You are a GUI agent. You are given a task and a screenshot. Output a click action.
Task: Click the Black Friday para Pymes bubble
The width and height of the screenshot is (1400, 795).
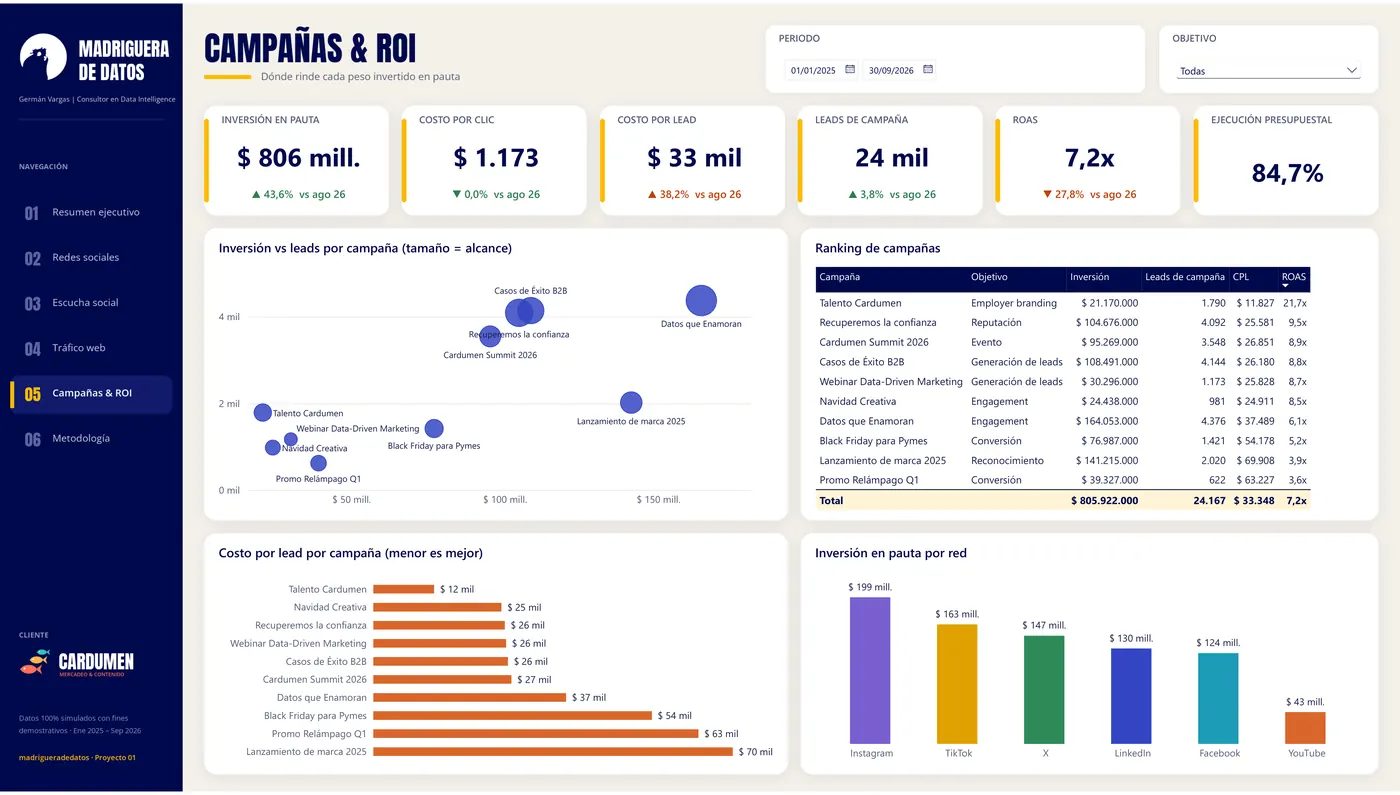tap(434, 428)
